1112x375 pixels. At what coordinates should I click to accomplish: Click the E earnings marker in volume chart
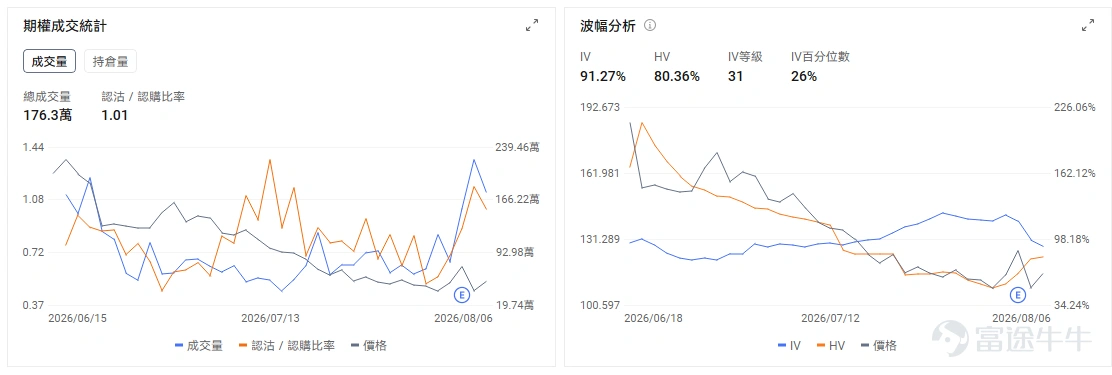point(462,294)
